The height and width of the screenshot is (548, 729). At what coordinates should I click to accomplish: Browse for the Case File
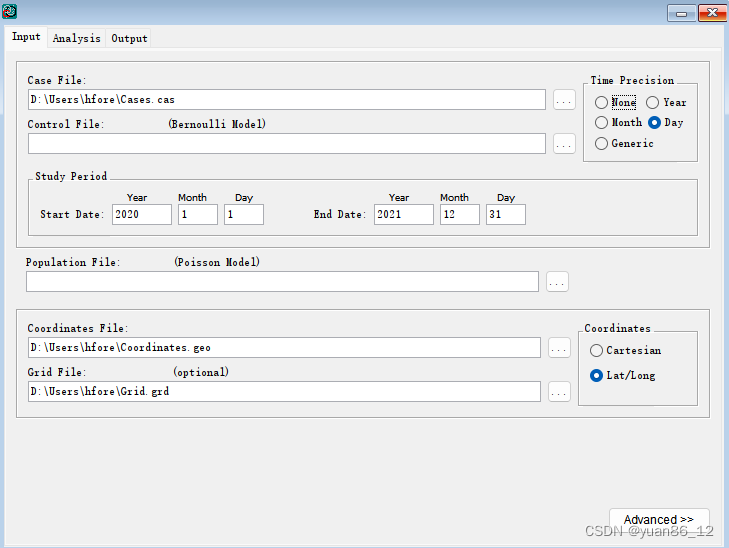tap(564, 100)
